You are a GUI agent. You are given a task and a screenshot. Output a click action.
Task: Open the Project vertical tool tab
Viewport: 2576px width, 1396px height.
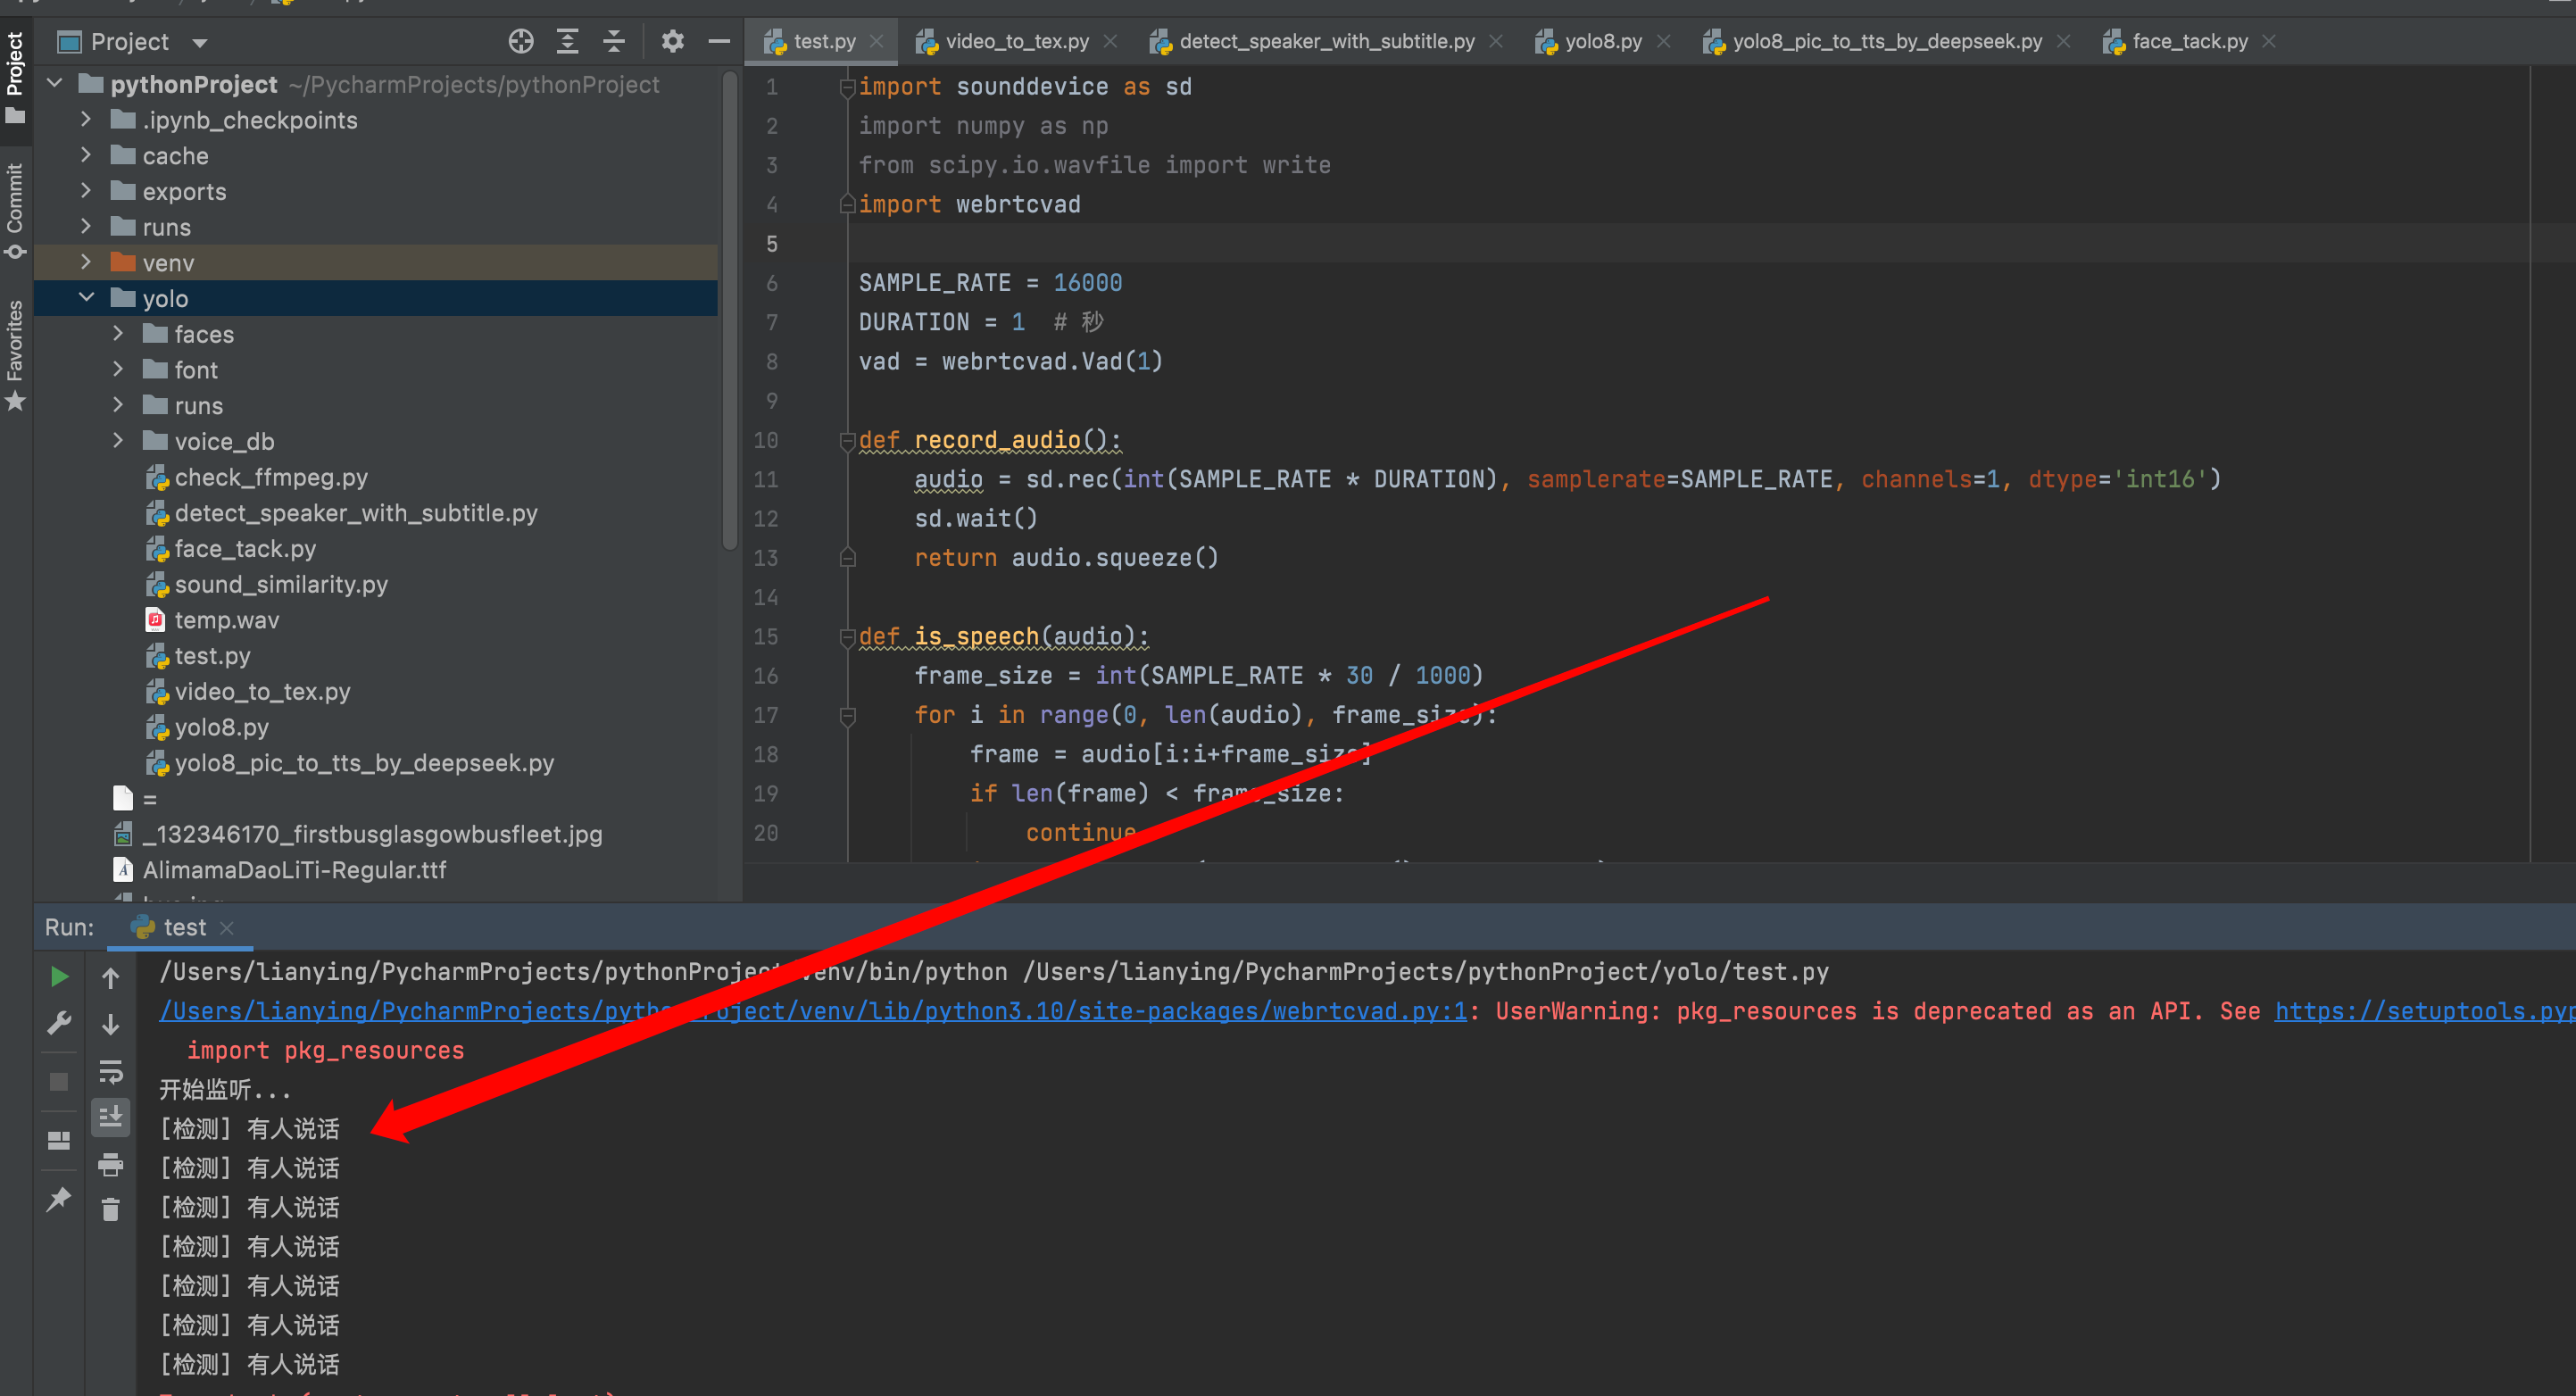click(15, 76)
